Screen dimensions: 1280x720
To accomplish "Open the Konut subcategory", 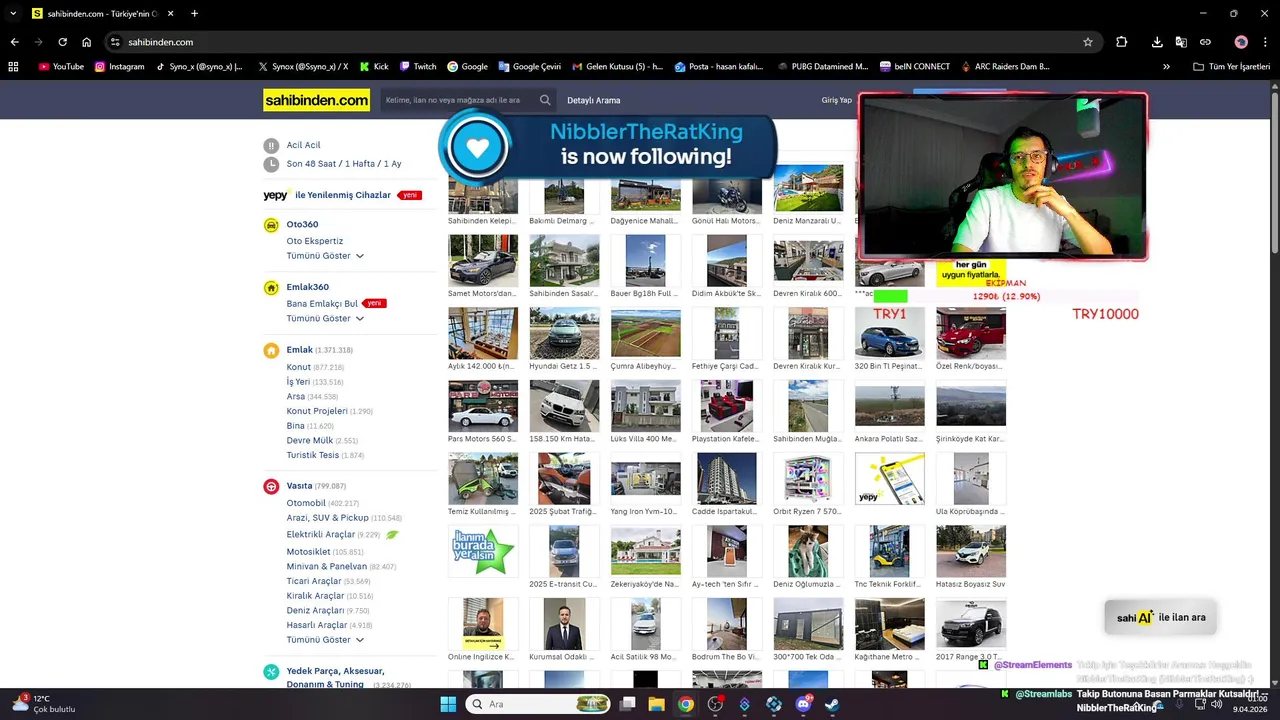I will tap(298, 367).
